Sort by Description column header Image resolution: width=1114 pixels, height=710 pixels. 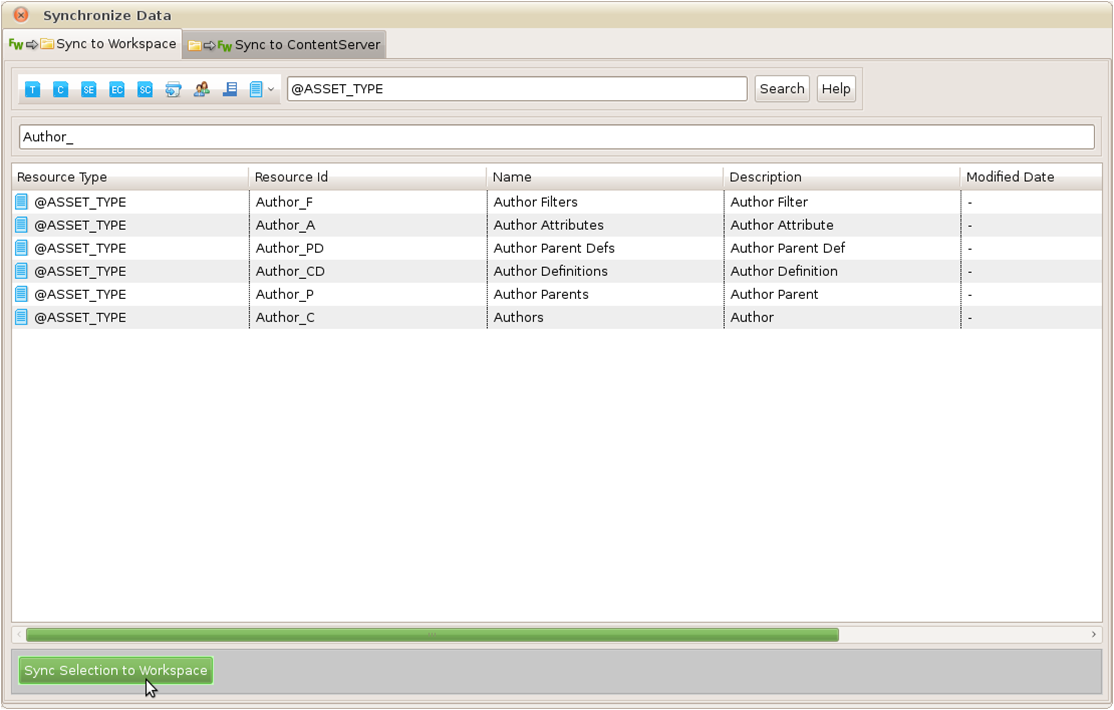(841, 177)
